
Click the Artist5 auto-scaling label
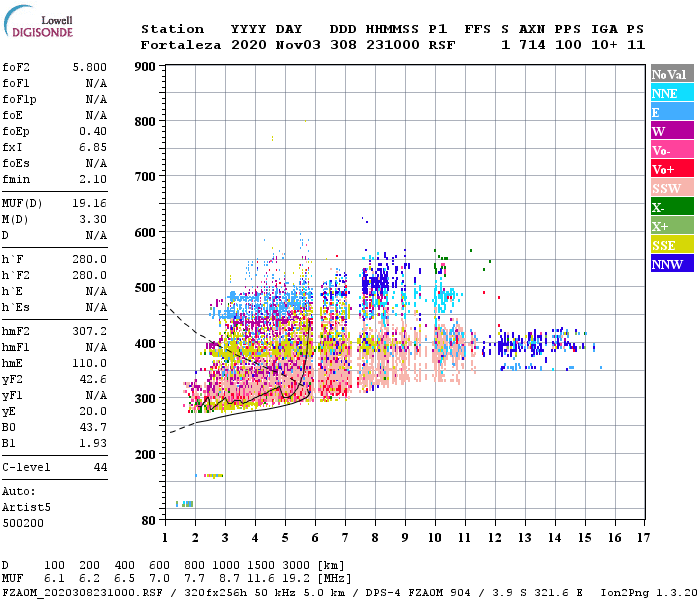tap(26, 508)
